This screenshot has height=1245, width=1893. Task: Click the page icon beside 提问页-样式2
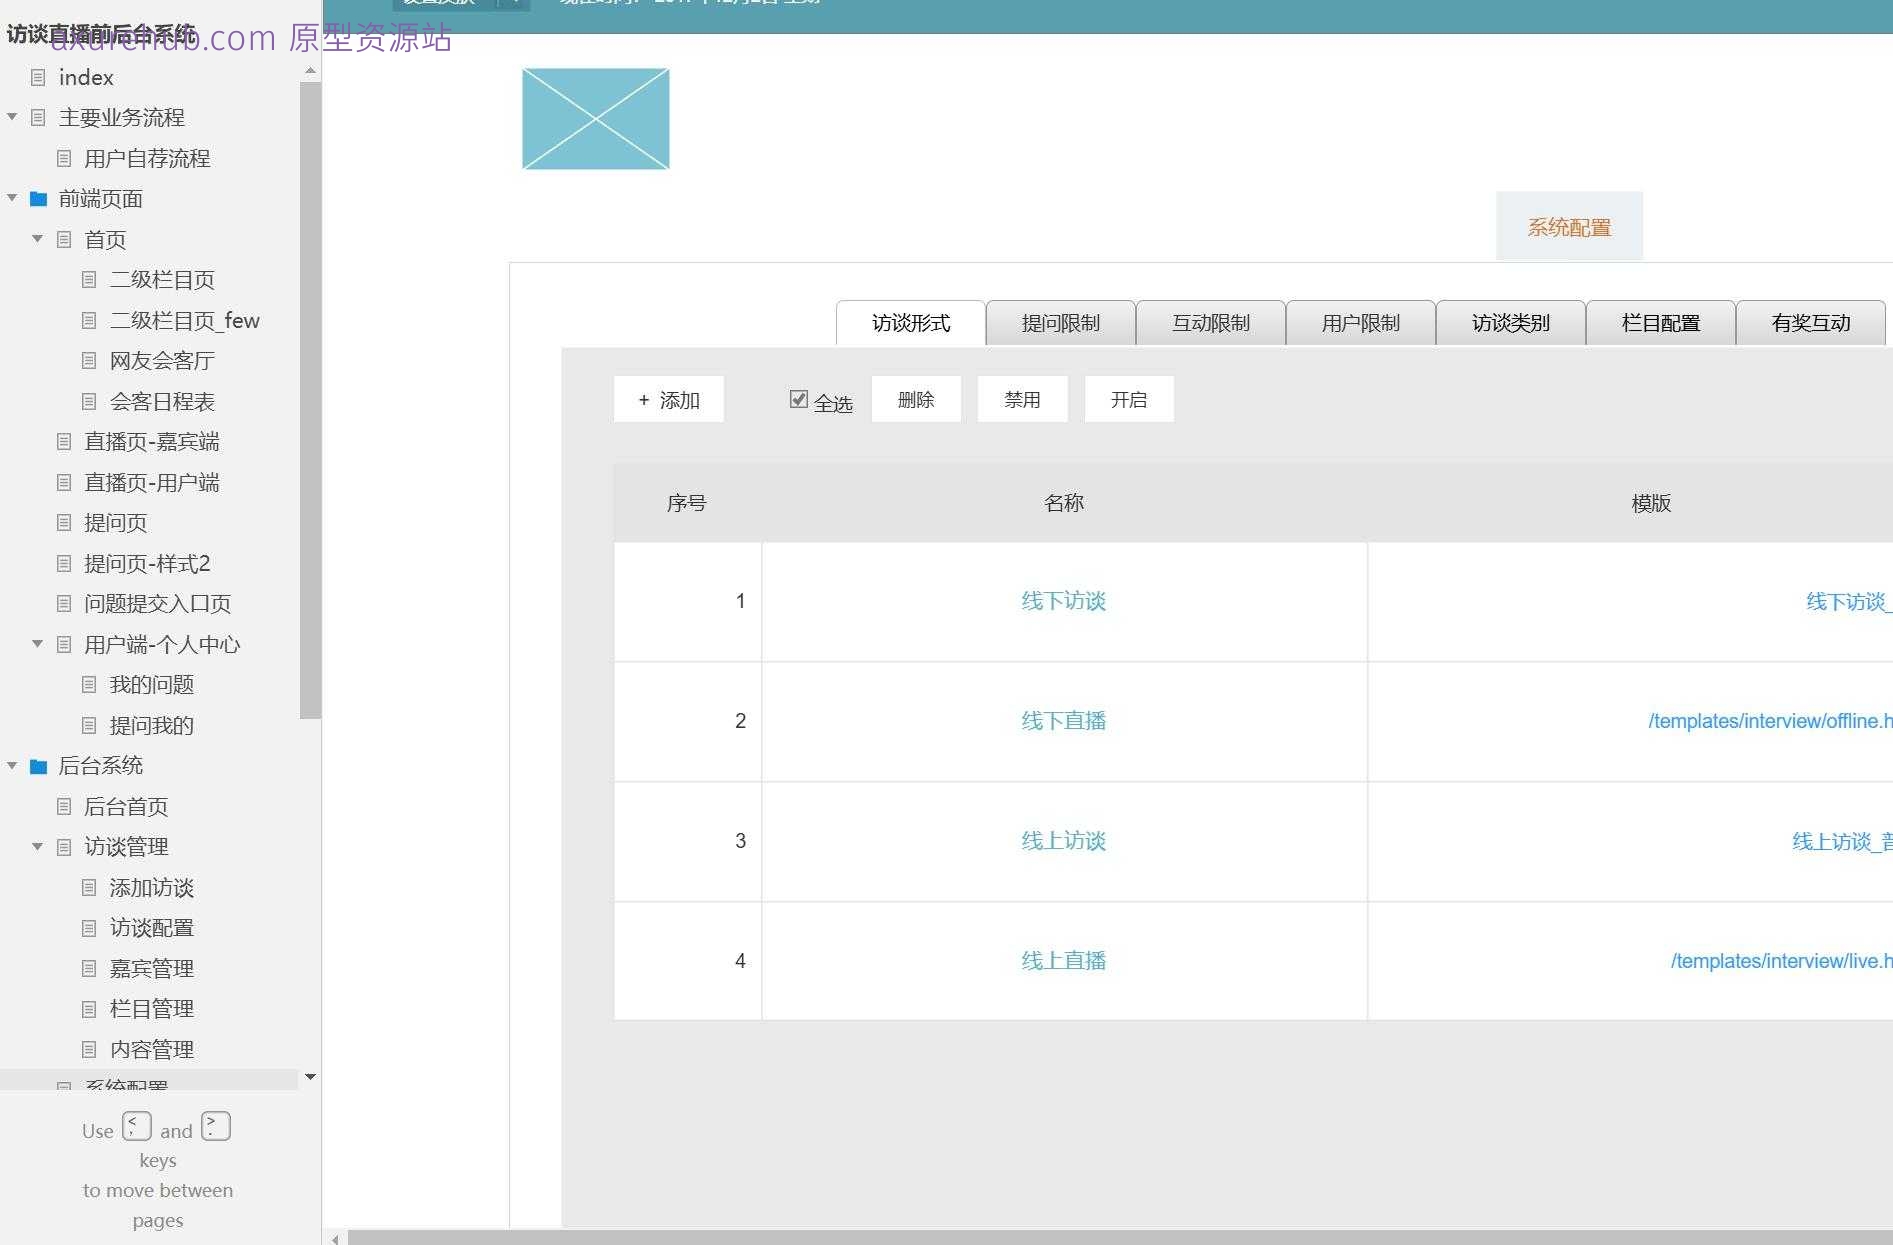point(64,563)
